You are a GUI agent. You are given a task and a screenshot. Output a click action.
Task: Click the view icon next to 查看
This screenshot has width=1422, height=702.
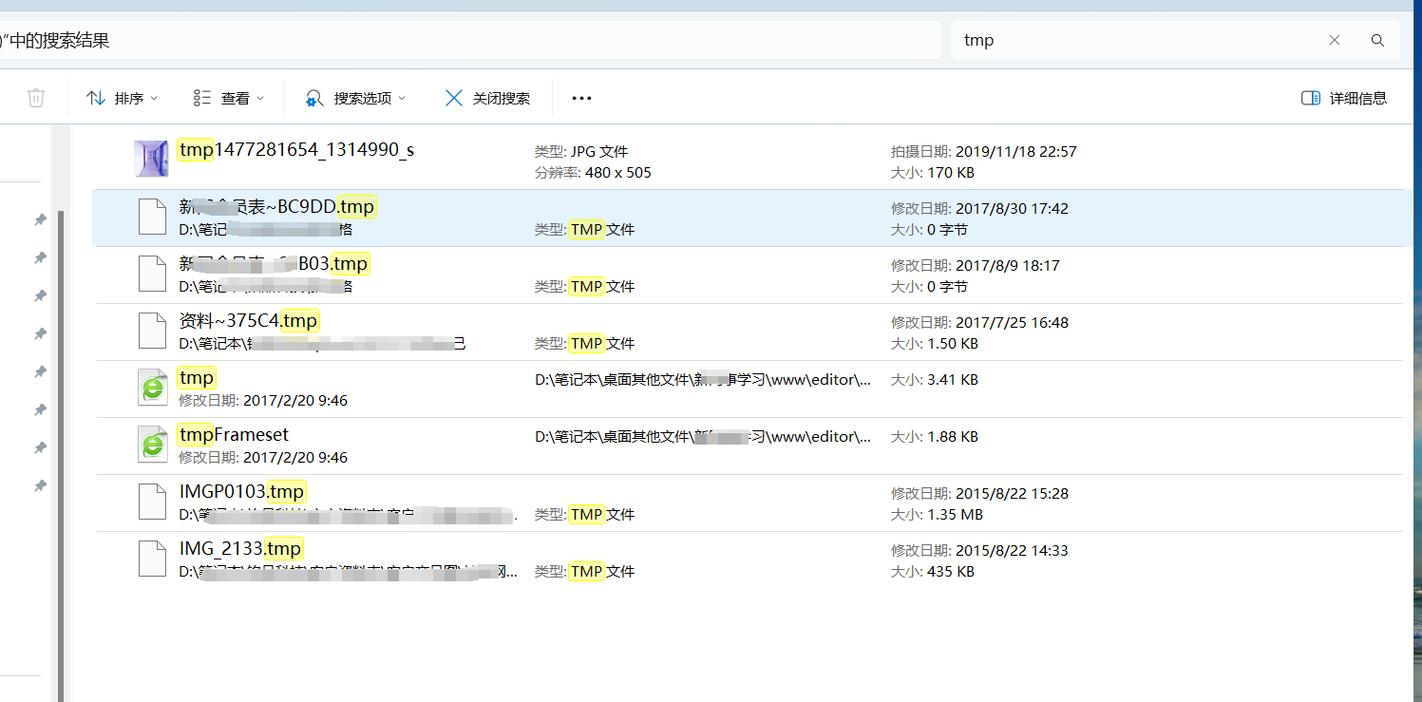click(200, 97)
